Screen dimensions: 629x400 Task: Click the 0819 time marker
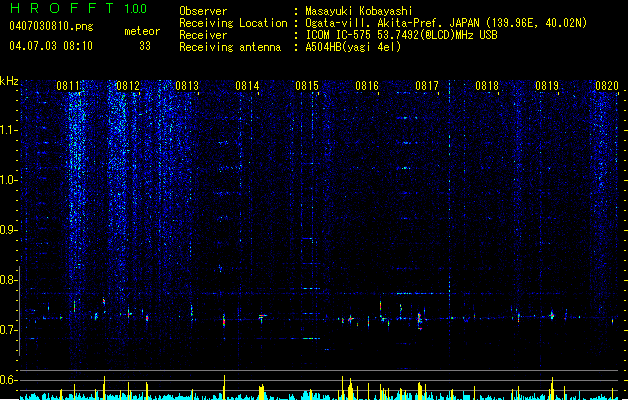(547, 86)
